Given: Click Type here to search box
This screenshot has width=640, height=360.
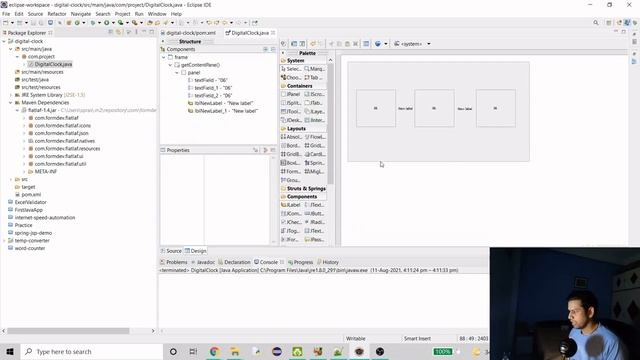Looking at the screenshot, I should (91, 351).
